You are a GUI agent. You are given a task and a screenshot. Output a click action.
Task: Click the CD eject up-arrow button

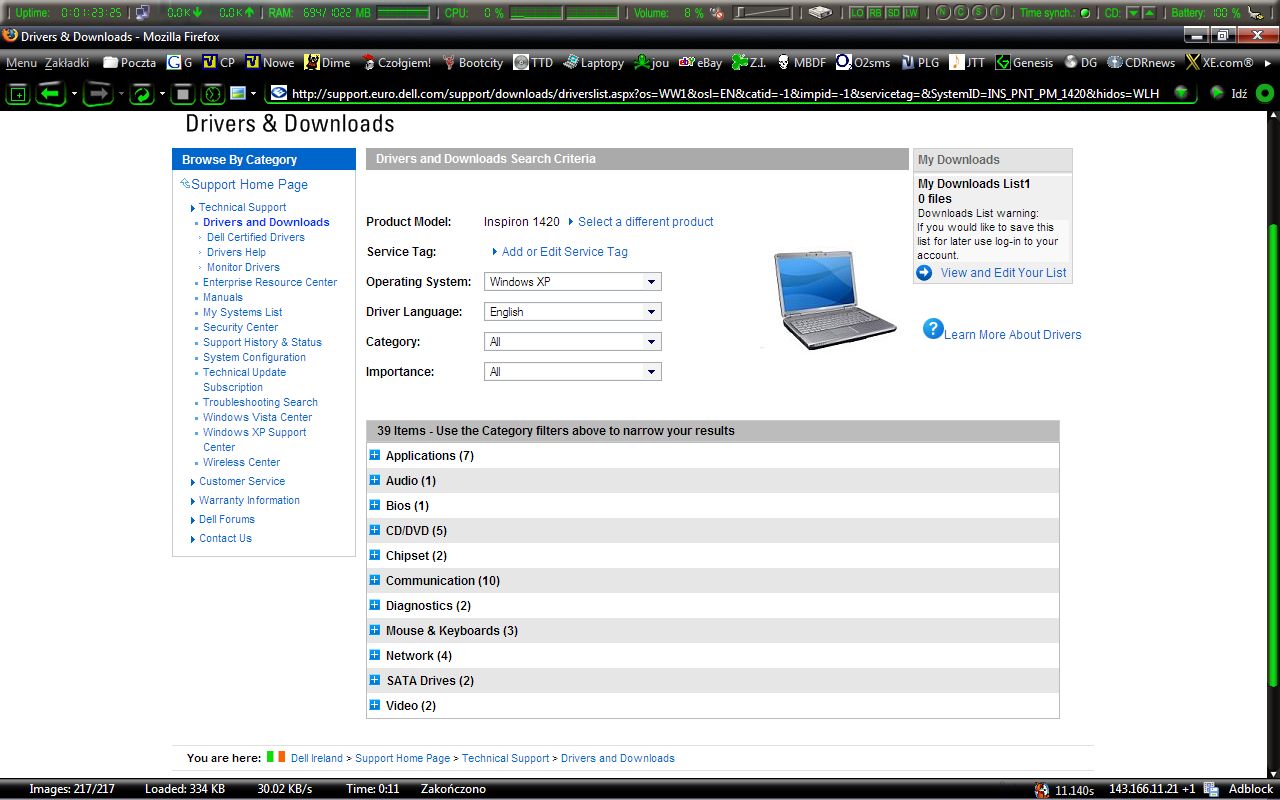coord(1149,13)
